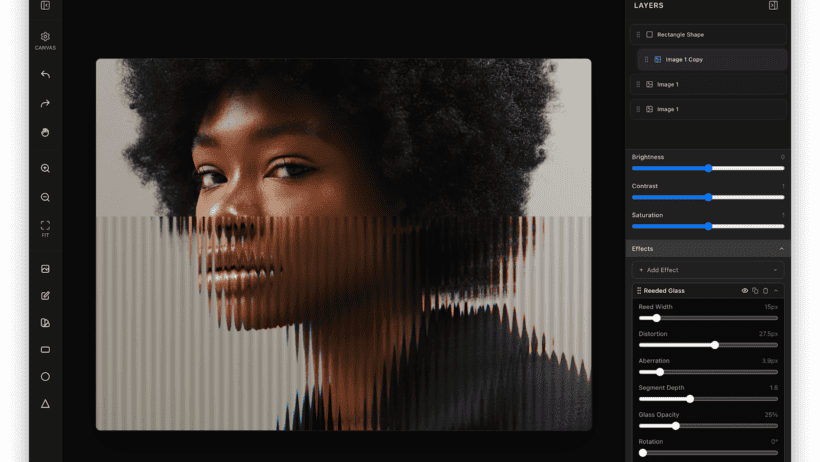Delete the Reeded Glass effect
Image resolution: width=820 pixels, height=462 pixels.
click(766, 291)
